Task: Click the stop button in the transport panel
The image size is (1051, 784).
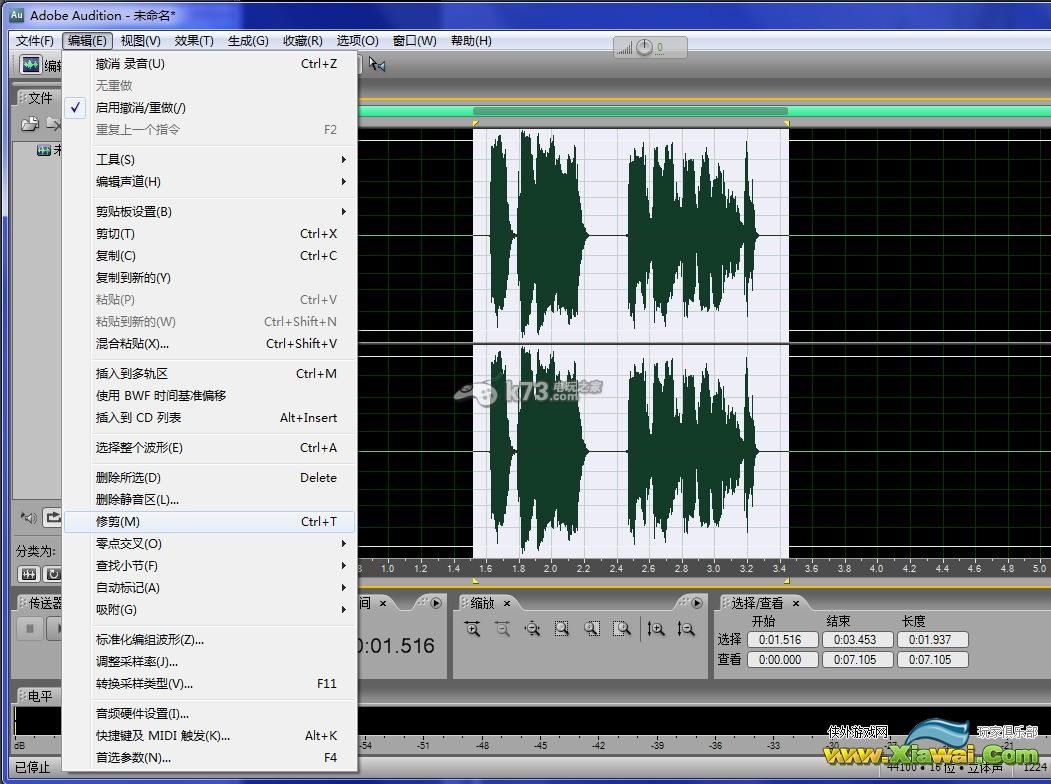Action: (x=29, y=629)
